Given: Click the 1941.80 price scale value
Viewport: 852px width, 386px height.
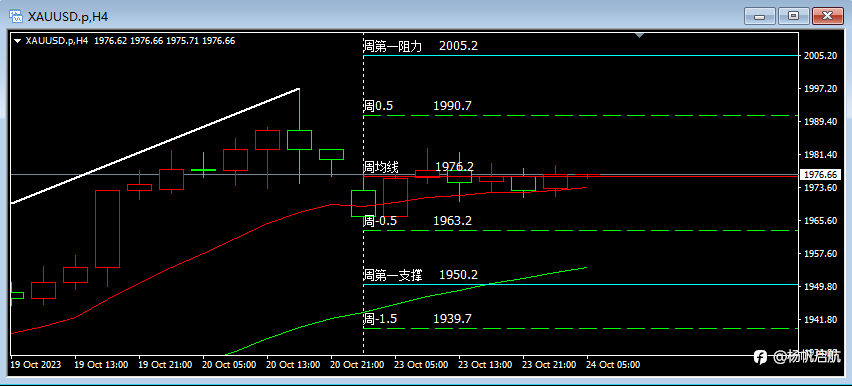Looking at the screenshot, I should click(820, 320).
